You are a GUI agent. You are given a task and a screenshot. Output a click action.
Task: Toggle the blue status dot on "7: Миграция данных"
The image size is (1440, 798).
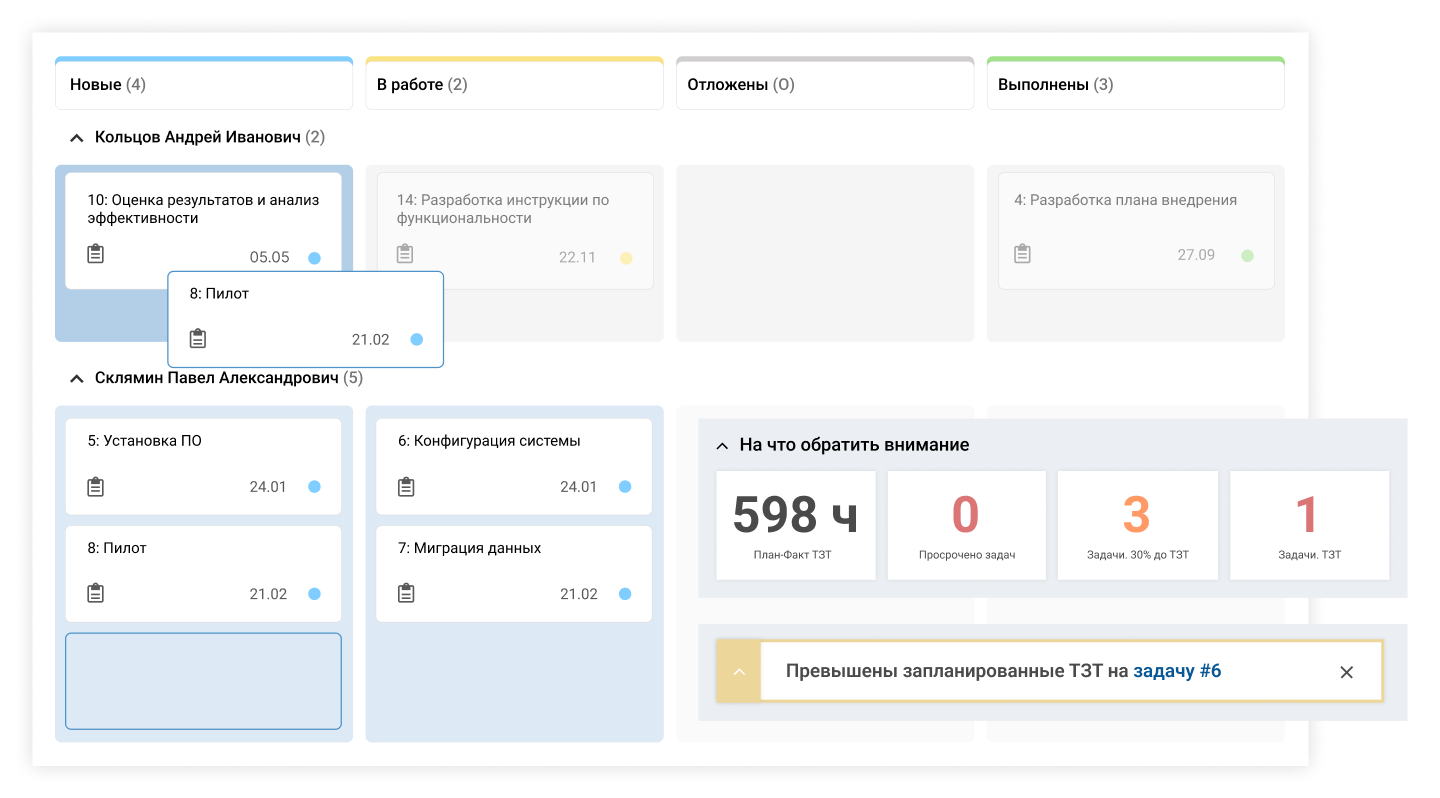[x=626, y=593]
